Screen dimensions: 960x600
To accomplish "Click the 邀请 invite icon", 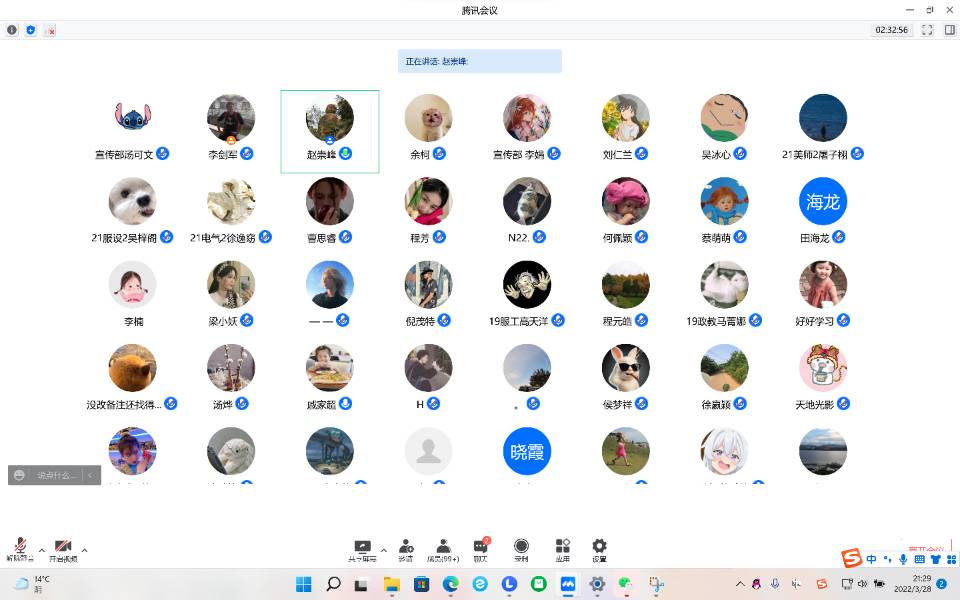I will pyautogui.click(x=406, y=548).
